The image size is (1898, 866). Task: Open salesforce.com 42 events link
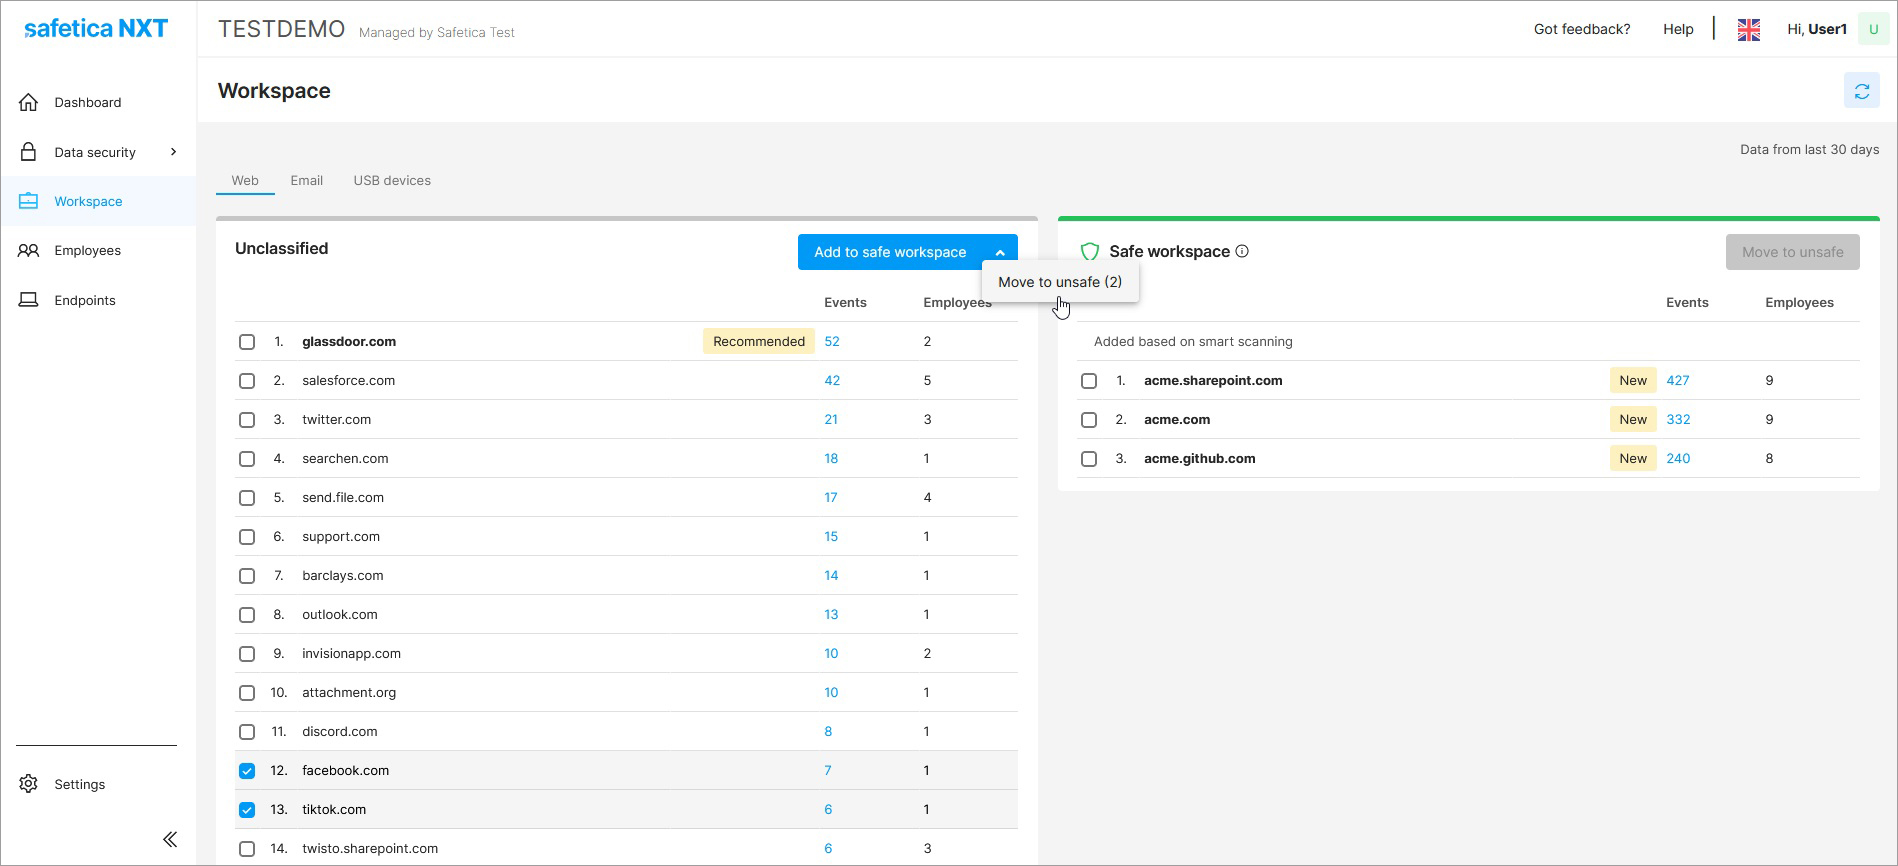pyautogui.click(x=832, y=381)
